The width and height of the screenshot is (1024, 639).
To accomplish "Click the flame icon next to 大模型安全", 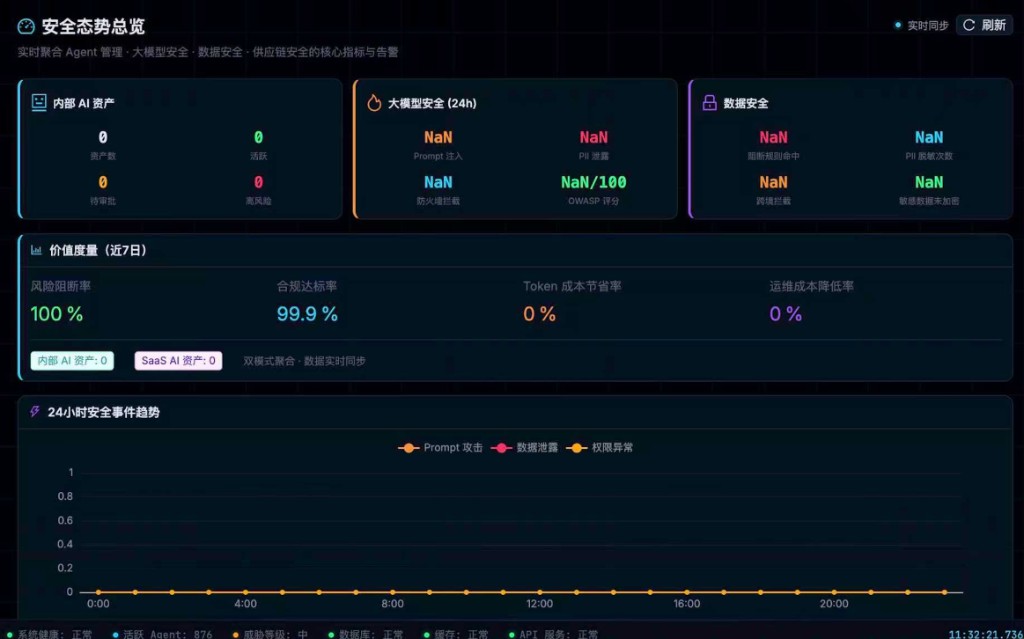I will [x=374, y=103].
